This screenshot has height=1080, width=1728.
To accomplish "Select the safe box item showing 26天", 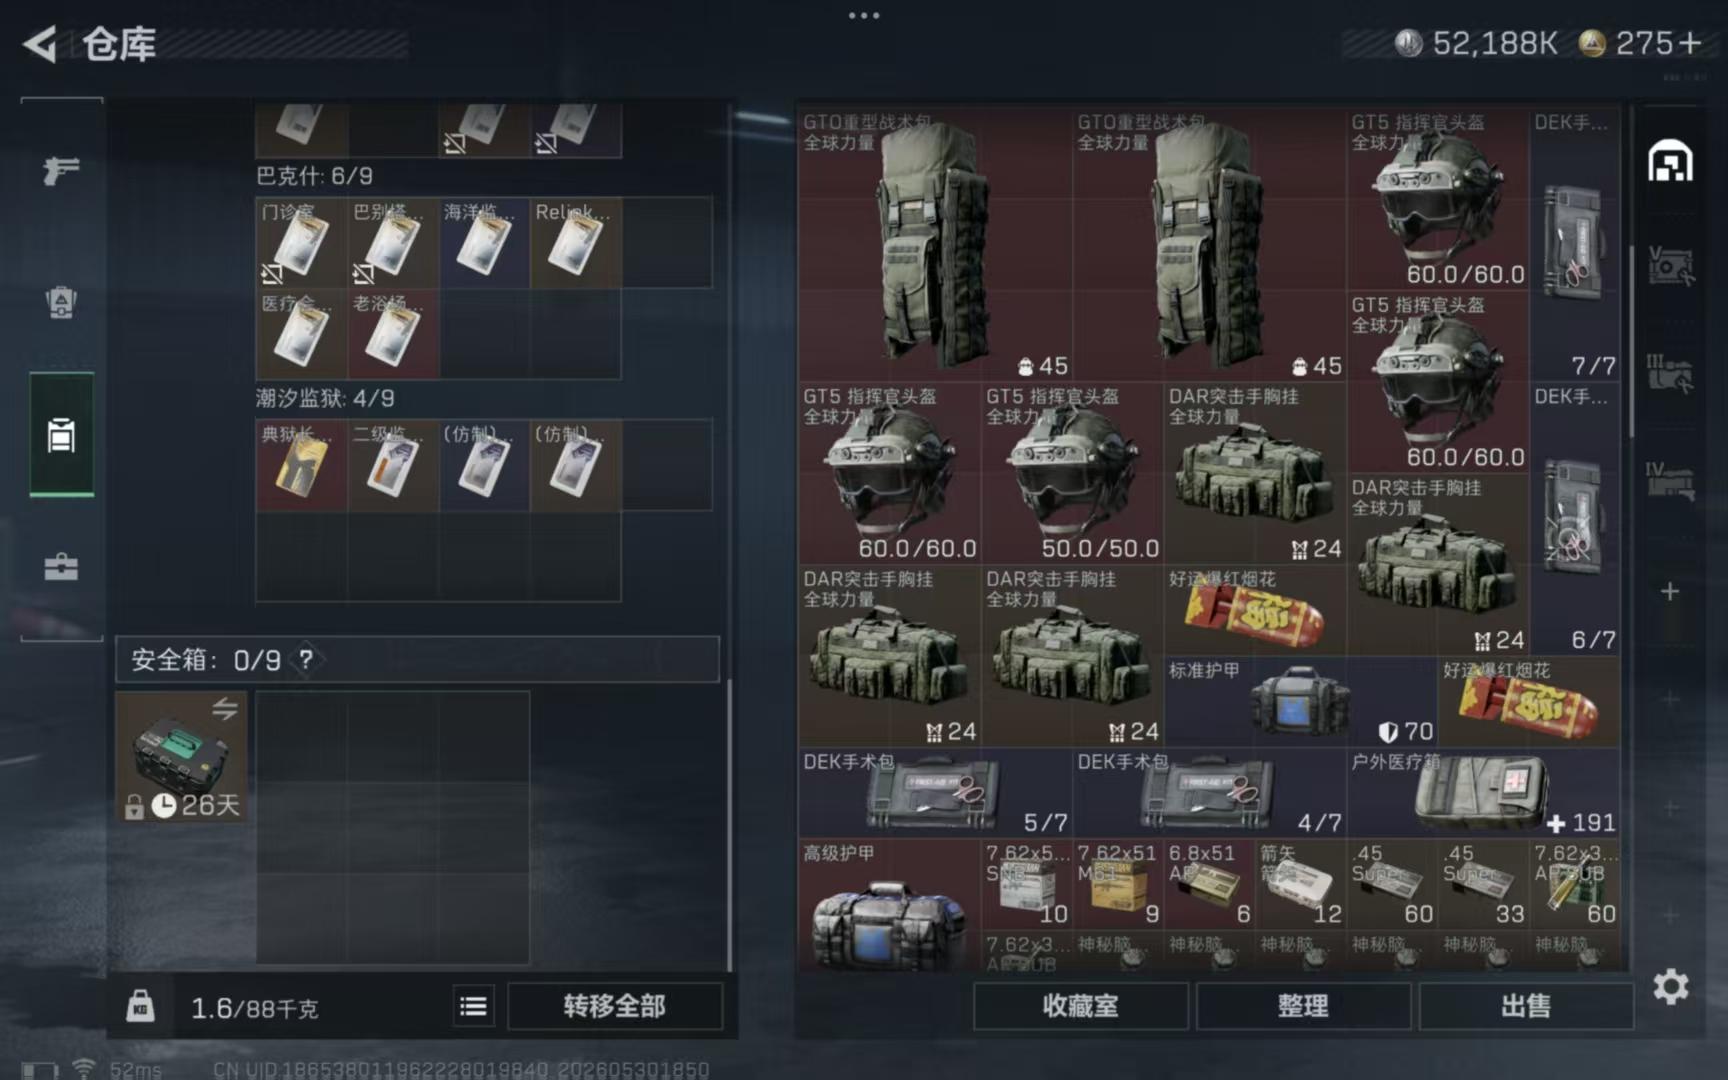I will (x=181, y=757).
